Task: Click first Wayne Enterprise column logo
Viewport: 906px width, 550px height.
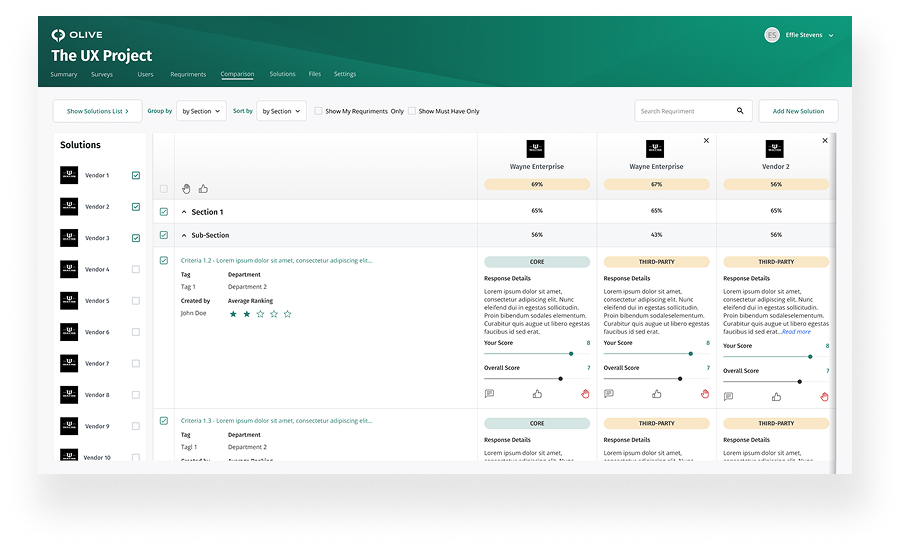Action: [536, 149]
